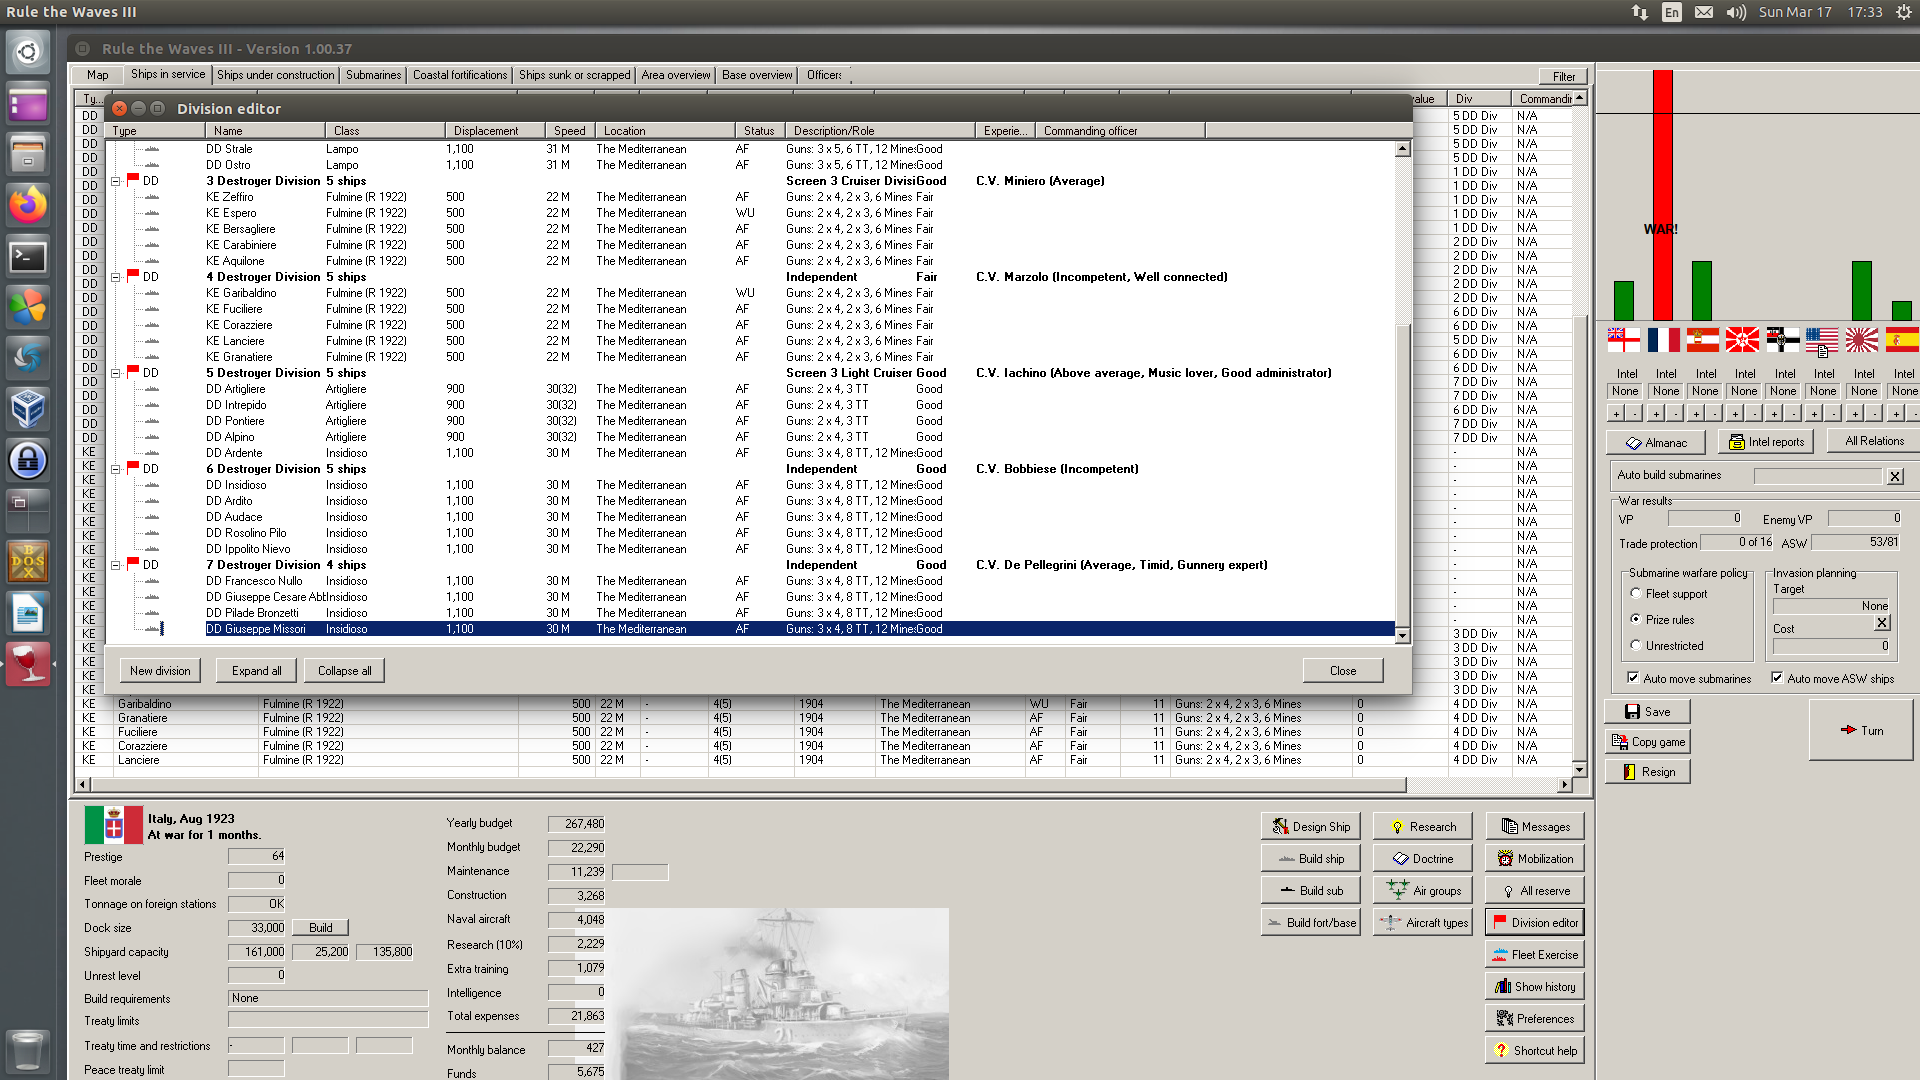
Task: Save the game
Action: pos(1647,711)
